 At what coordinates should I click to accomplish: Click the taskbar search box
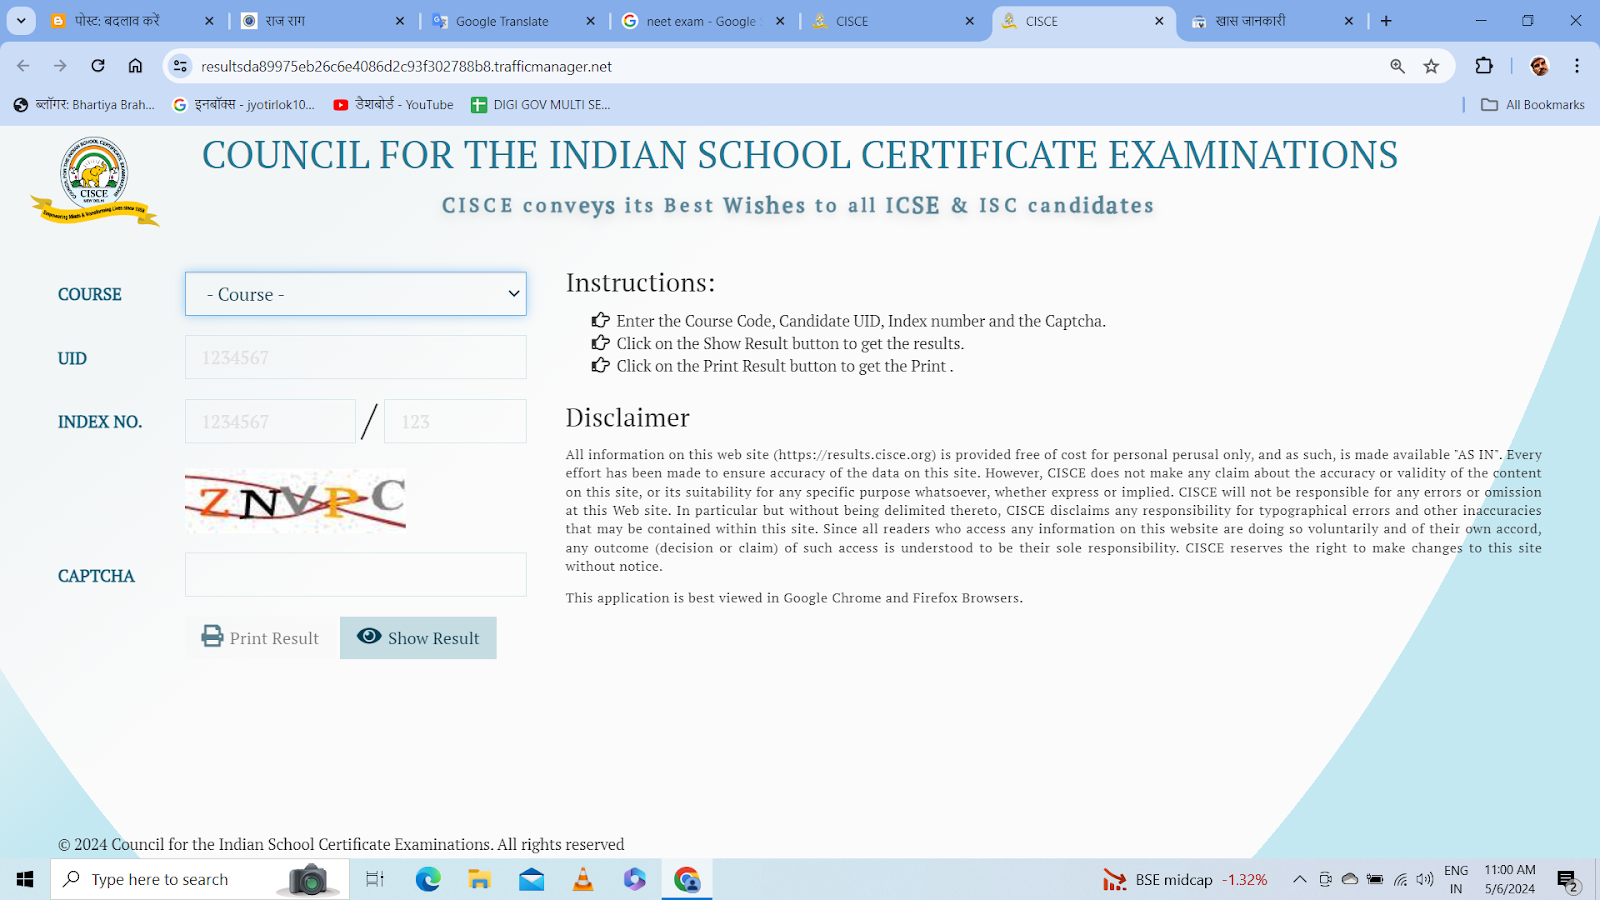pyautogui.click(x=200, y=879)
